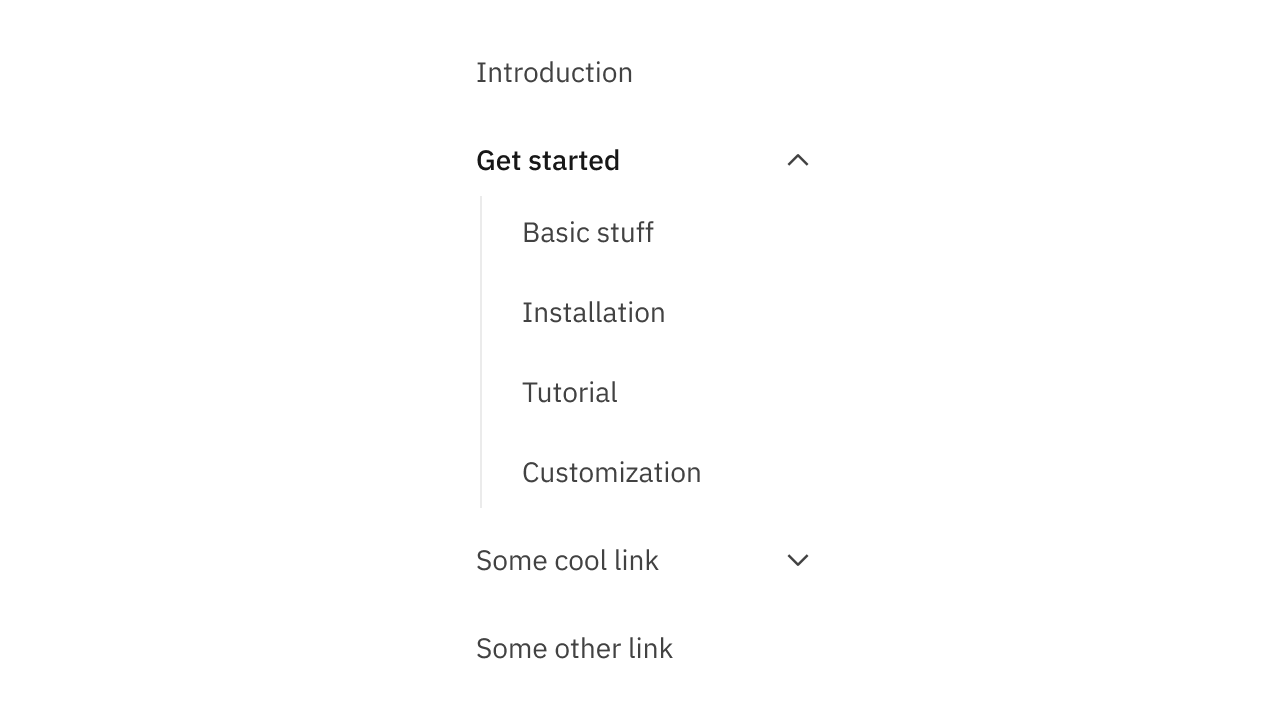
Task: Click the Some cool link entry
Action: pyautogui.click(x=567, y=561)
